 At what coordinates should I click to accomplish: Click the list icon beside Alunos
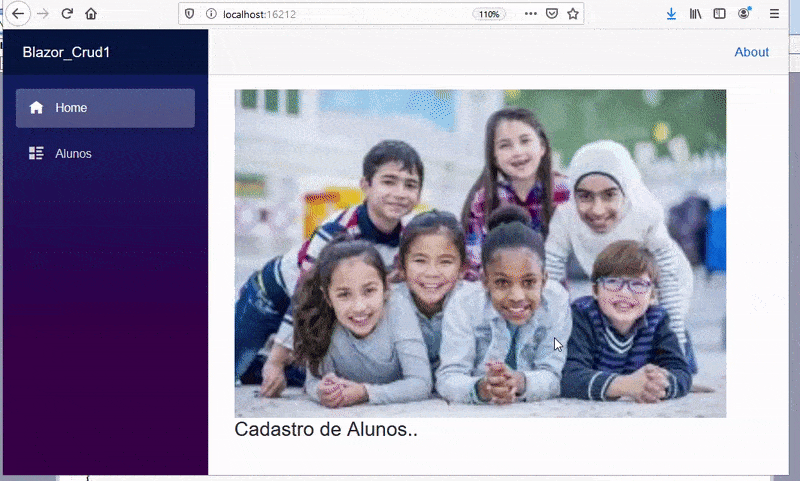pyautogui.click(x=36, y=153)
